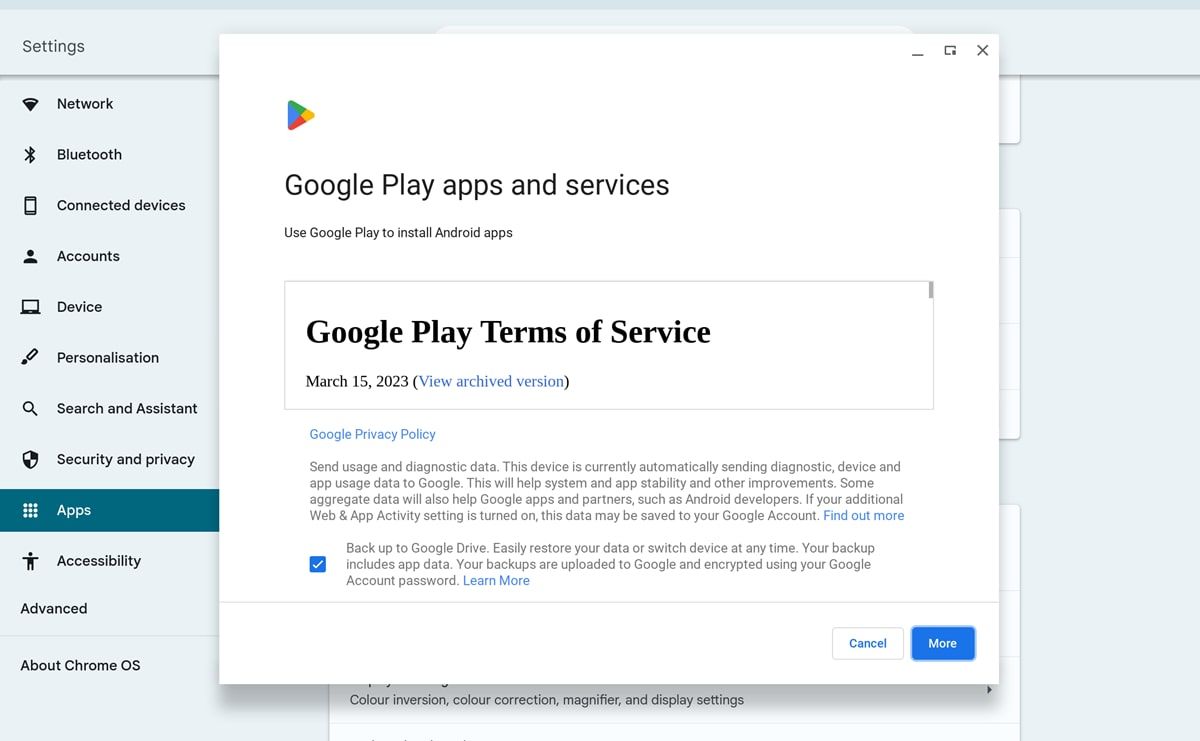Click the Google Play logo in dialog
The width and height of the screenshot is (1200, 741).
300,115
